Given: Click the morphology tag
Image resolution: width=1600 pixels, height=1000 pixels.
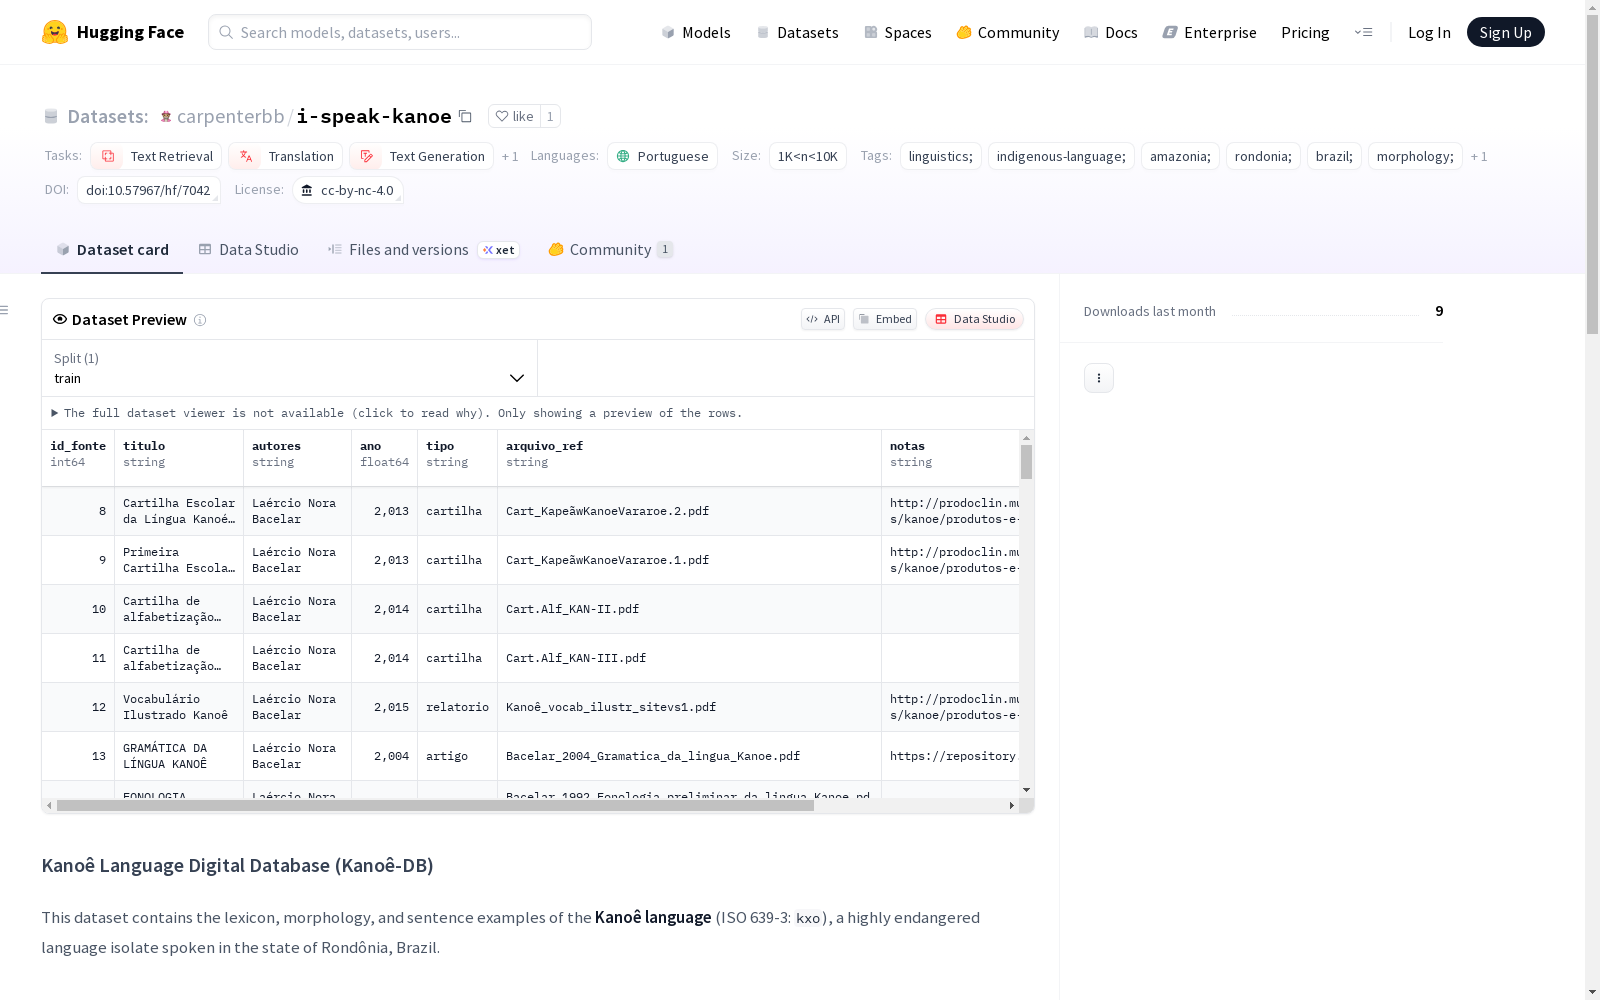Looking at the screenshot, I should 1415,156.
